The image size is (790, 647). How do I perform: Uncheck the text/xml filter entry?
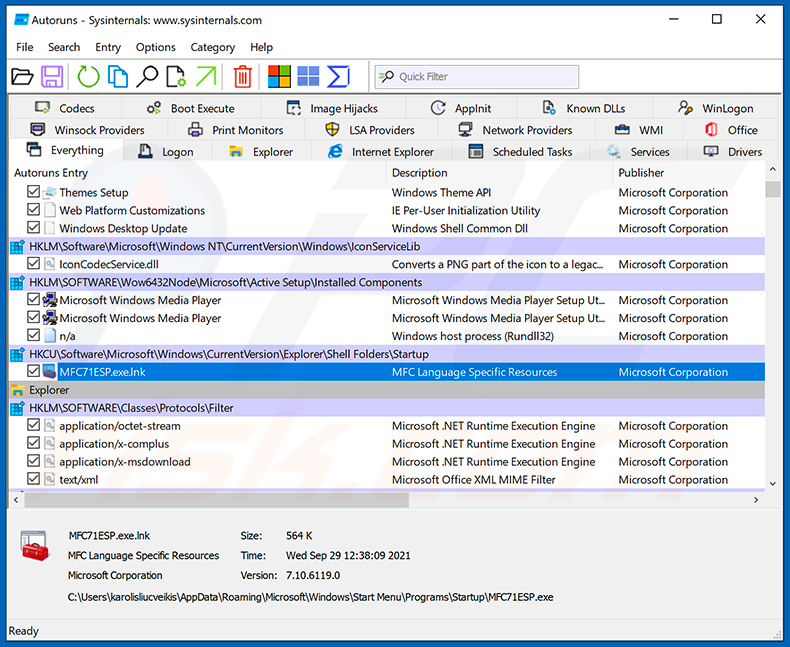(x=33, y=479)
